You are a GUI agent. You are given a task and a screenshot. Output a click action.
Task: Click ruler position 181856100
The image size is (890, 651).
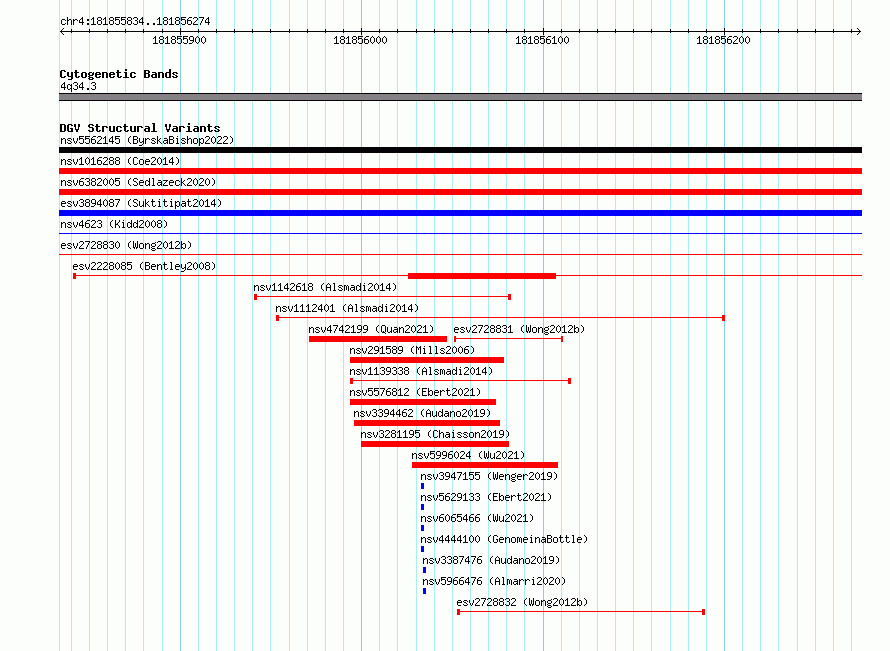click(x=542, y=40)
